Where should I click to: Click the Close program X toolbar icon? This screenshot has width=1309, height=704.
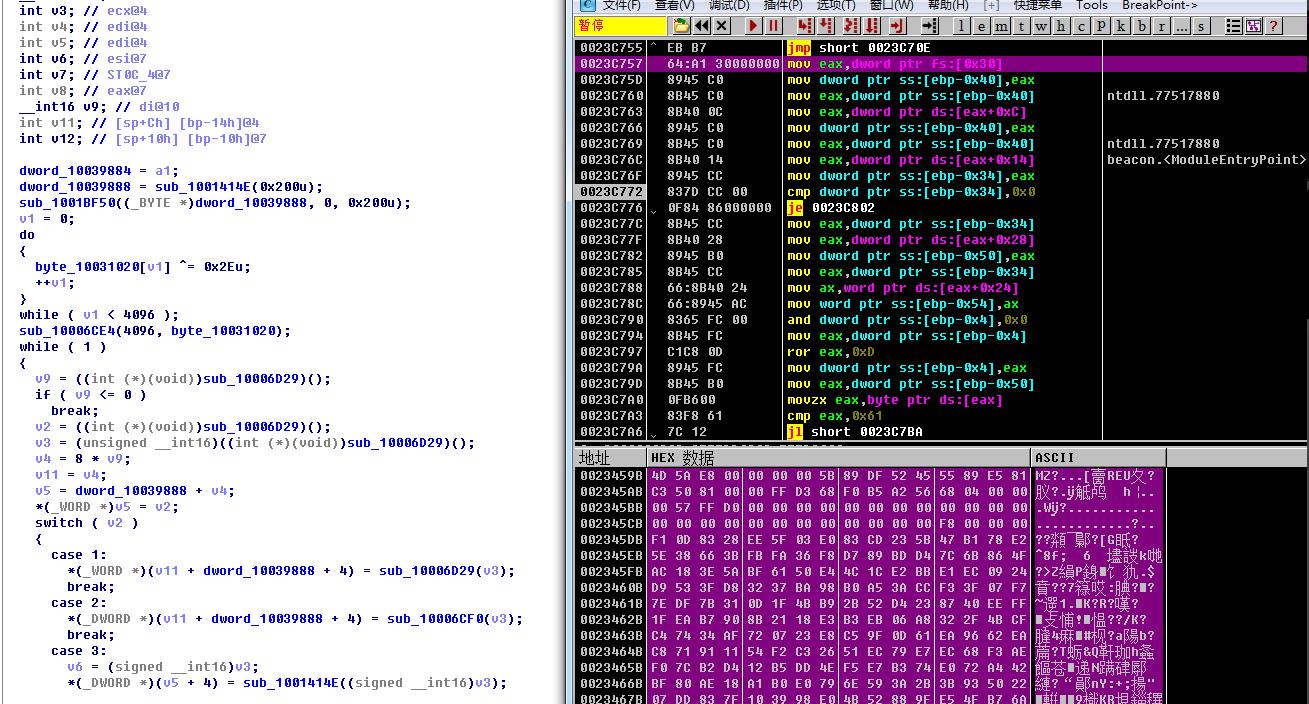[x=722, y=26]
